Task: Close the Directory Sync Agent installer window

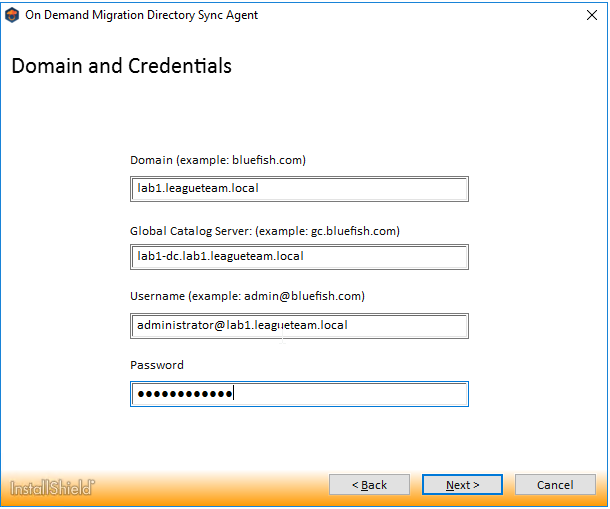Action: (591, 15)
